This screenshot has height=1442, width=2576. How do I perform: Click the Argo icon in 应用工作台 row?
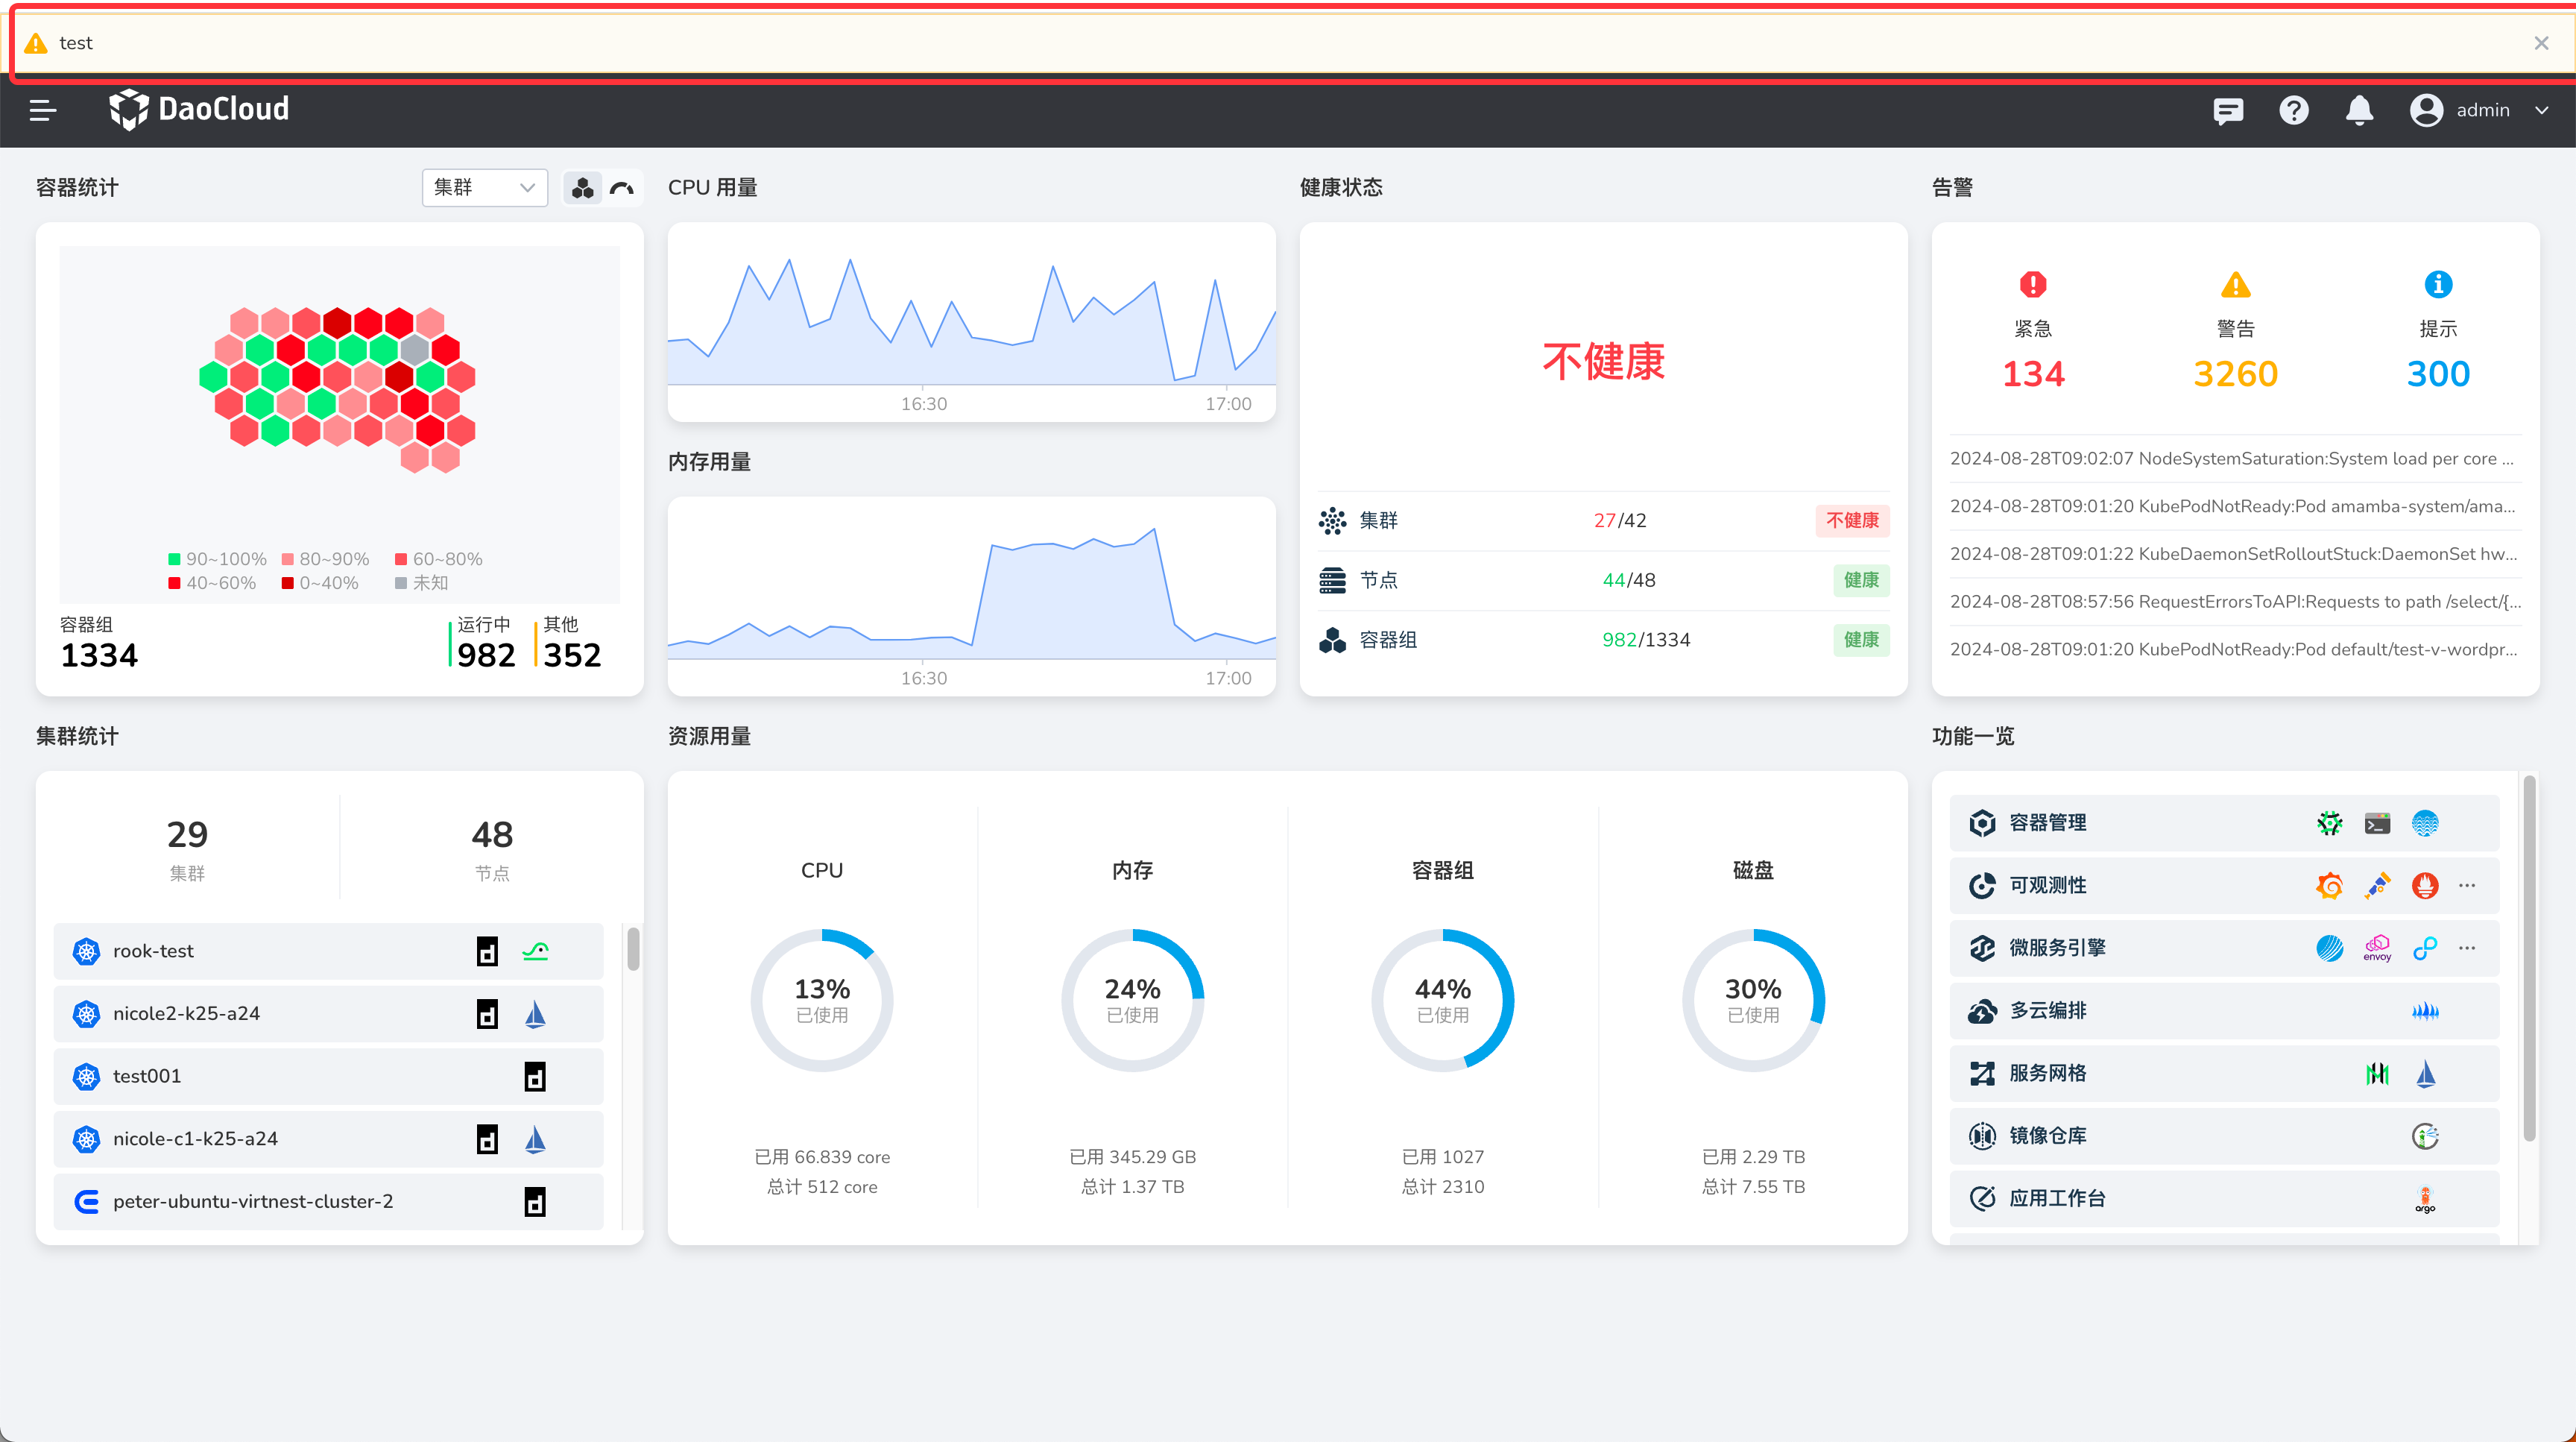point(2425,1199)
